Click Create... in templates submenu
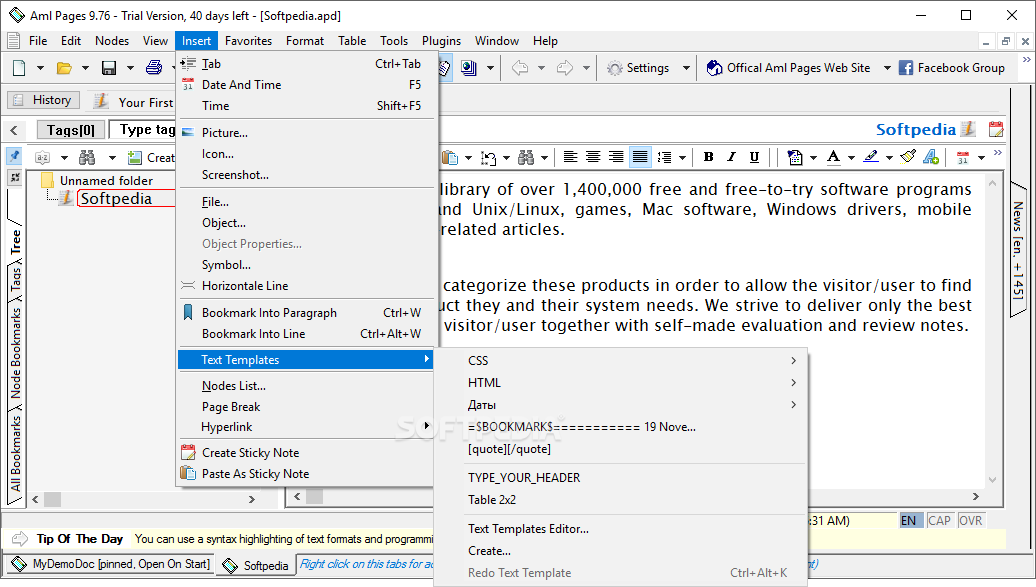Screen dimensions: 1036x587 pyautogui.click(x=620, y=551)
